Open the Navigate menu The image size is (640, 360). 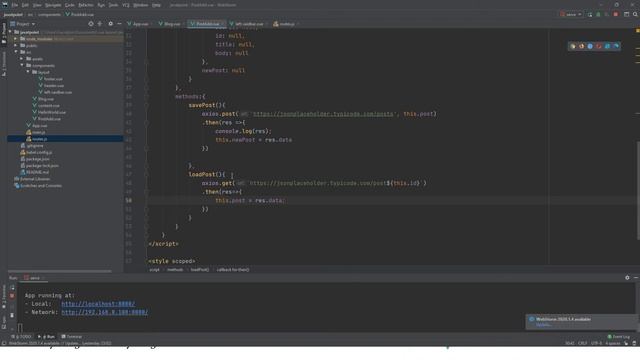coord(53,5)
